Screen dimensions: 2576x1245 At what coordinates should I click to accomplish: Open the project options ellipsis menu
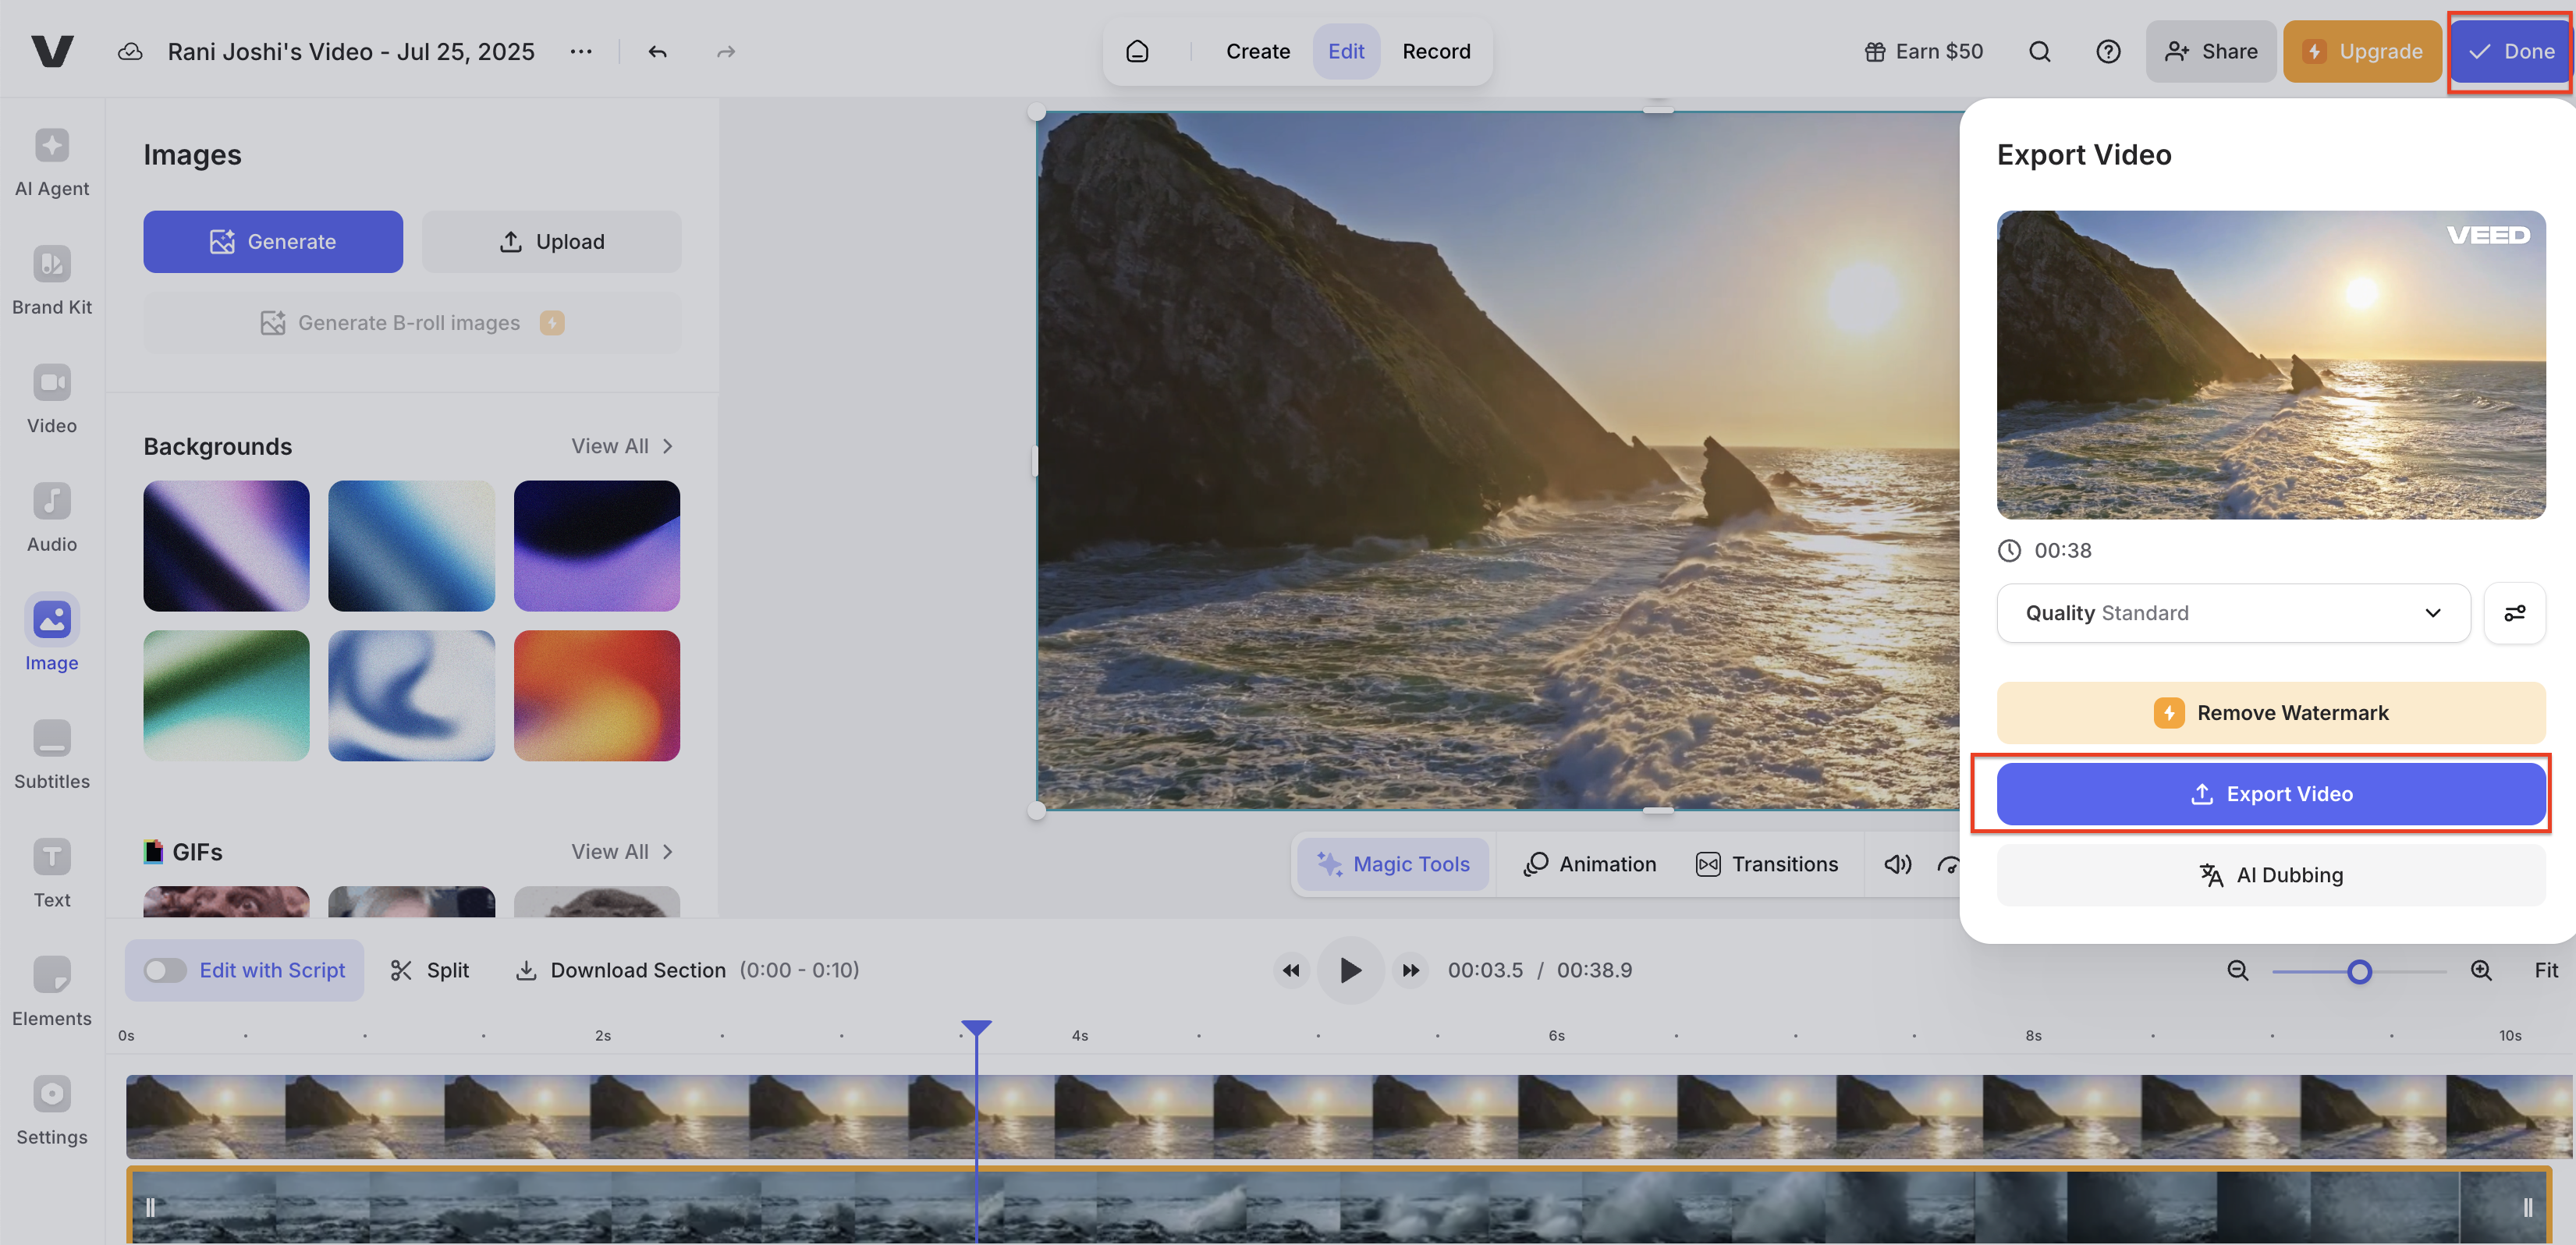click(x=580, y=52)
